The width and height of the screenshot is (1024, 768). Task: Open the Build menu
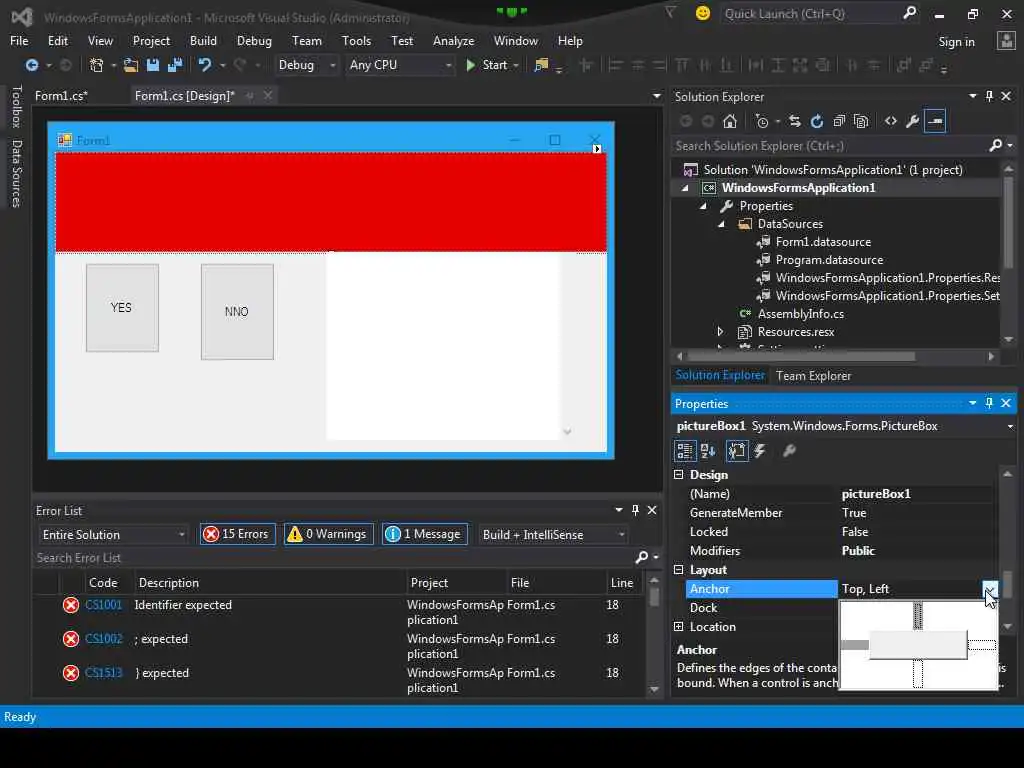(203, 40)
